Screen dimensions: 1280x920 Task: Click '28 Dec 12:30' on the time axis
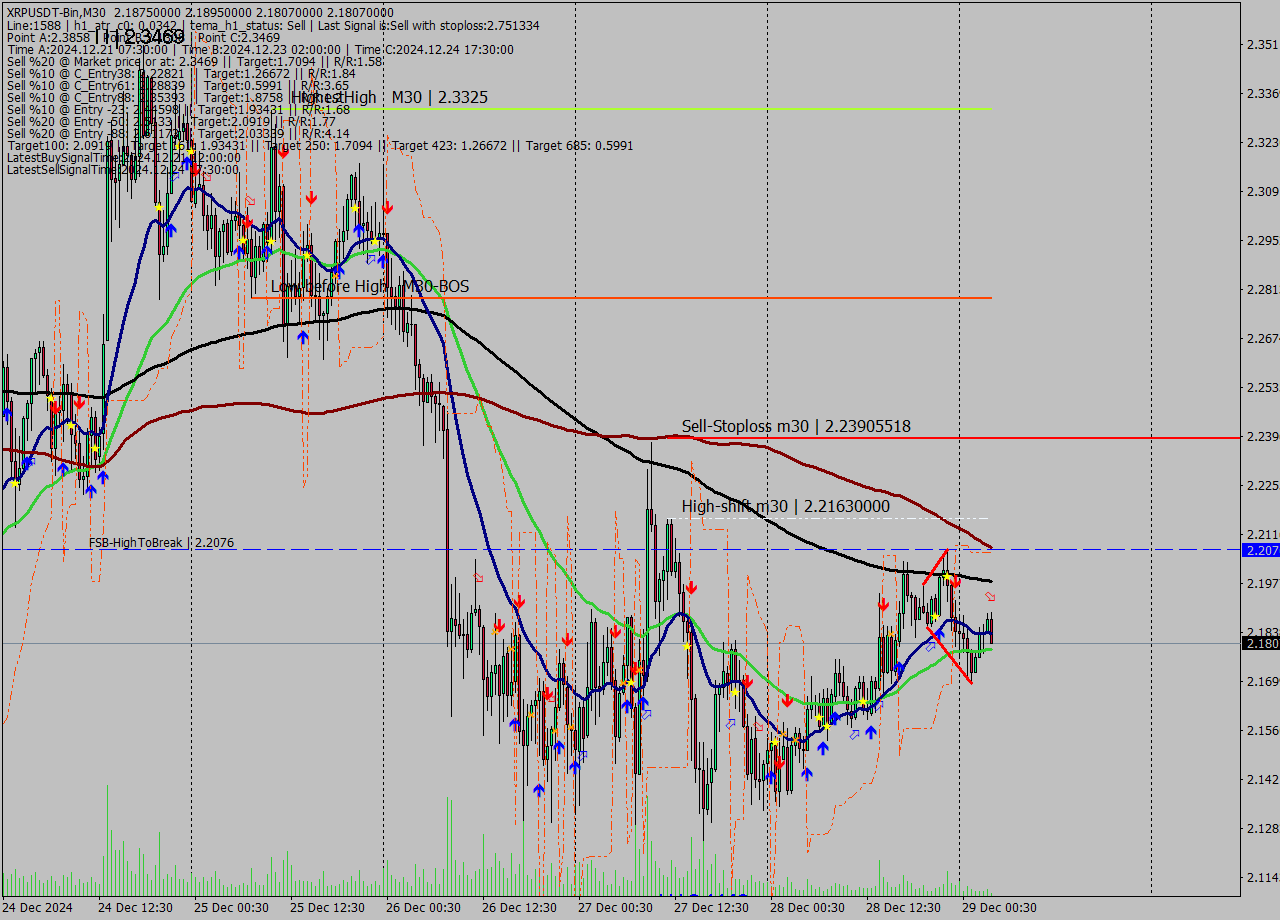pyautogui.click(x=904, y=908)
